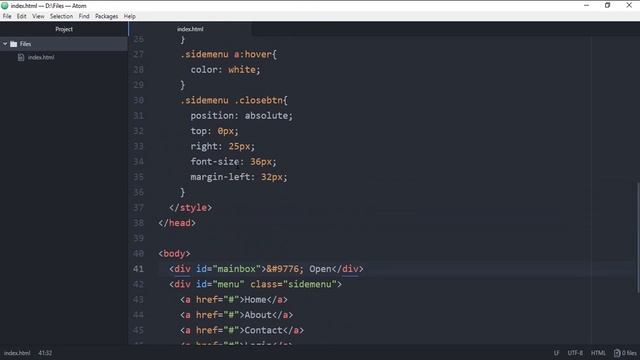This screenshot has height=360, width=640.
Task: Click the Contact anchor link line
Action: (242, 331)
